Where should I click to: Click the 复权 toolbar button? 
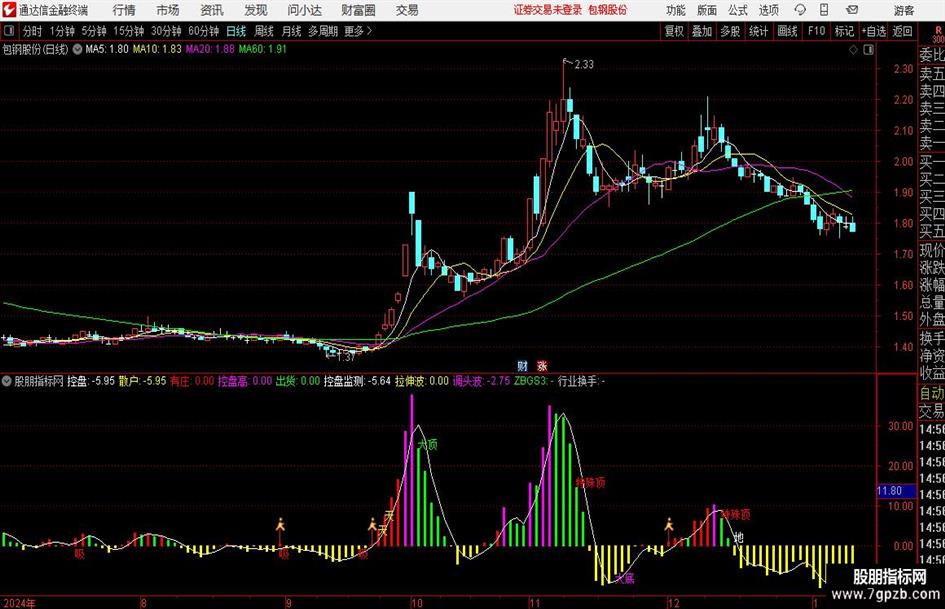[x=674, y=31]
